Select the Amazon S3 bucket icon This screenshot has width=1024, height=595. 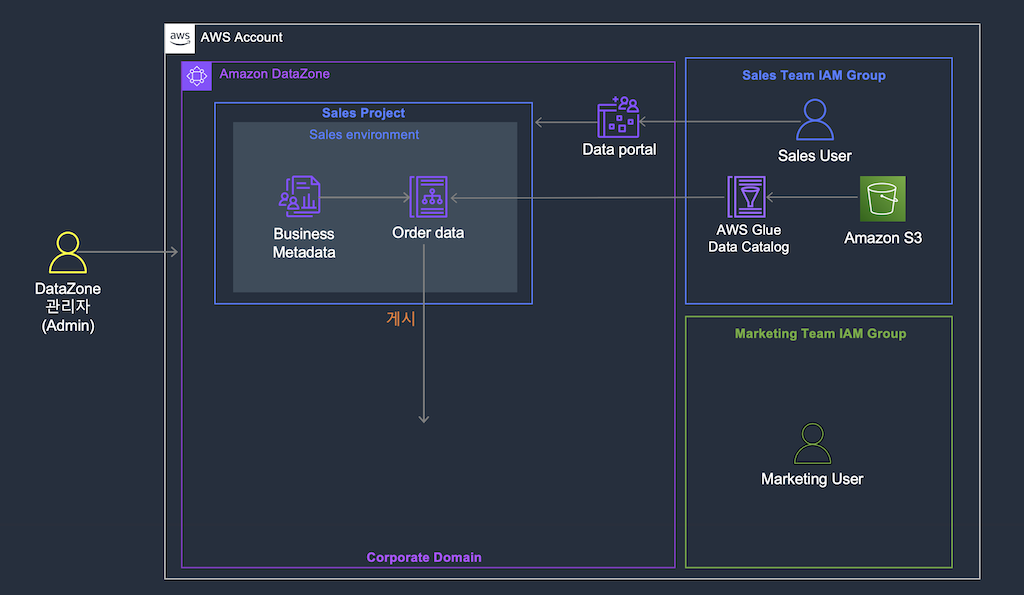coord(882,199)
